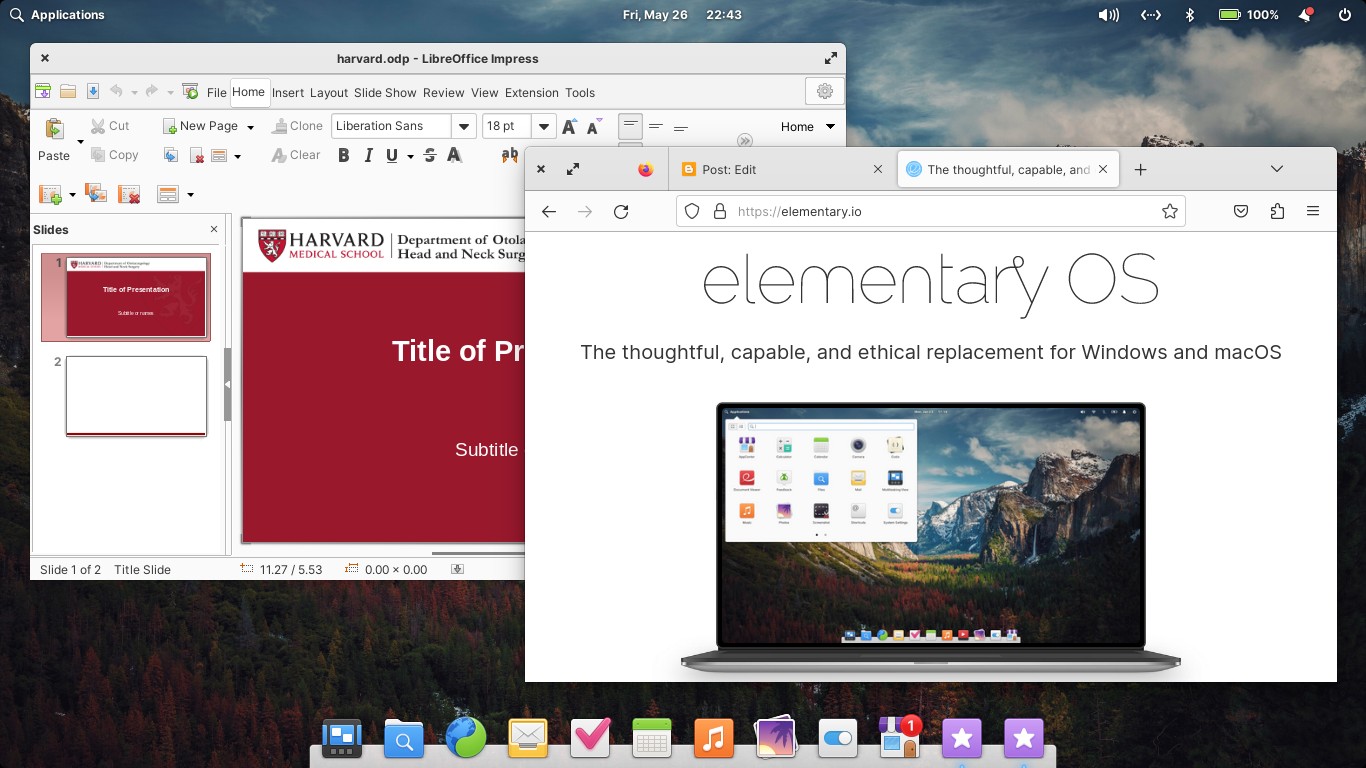The image size is (1366, 768).
Task: Save the document with the download-arrow icon
Action: pyautogui.click(x=93, y=92)
